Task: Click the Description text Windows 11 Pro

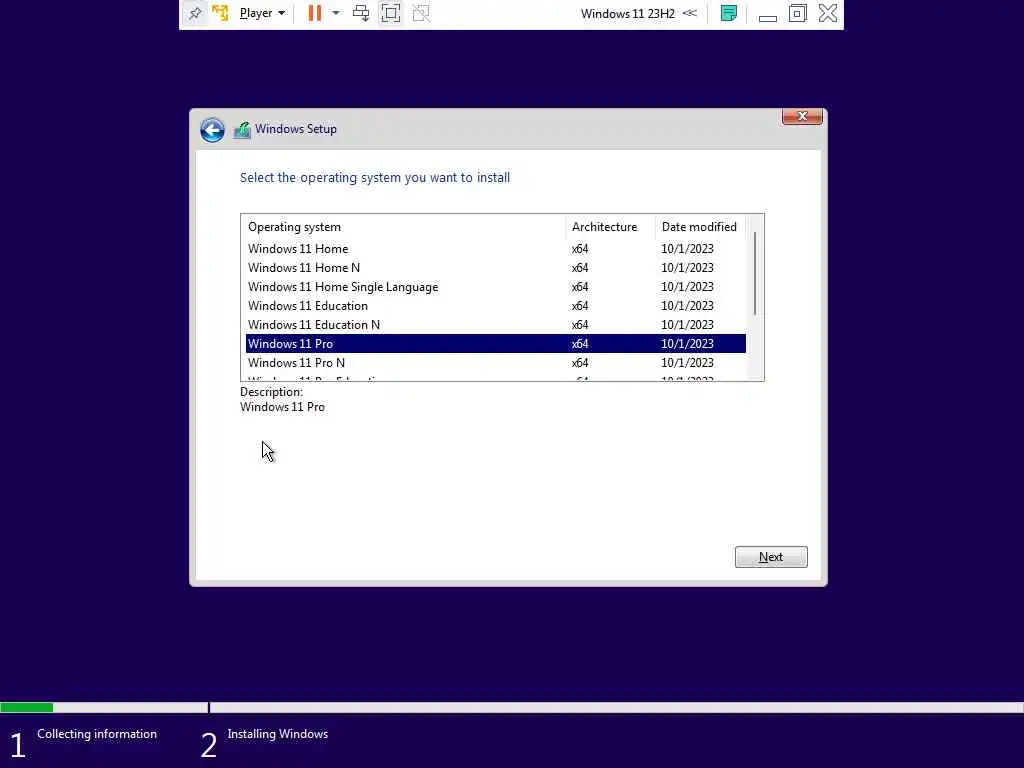Action: tap(282, 407)
